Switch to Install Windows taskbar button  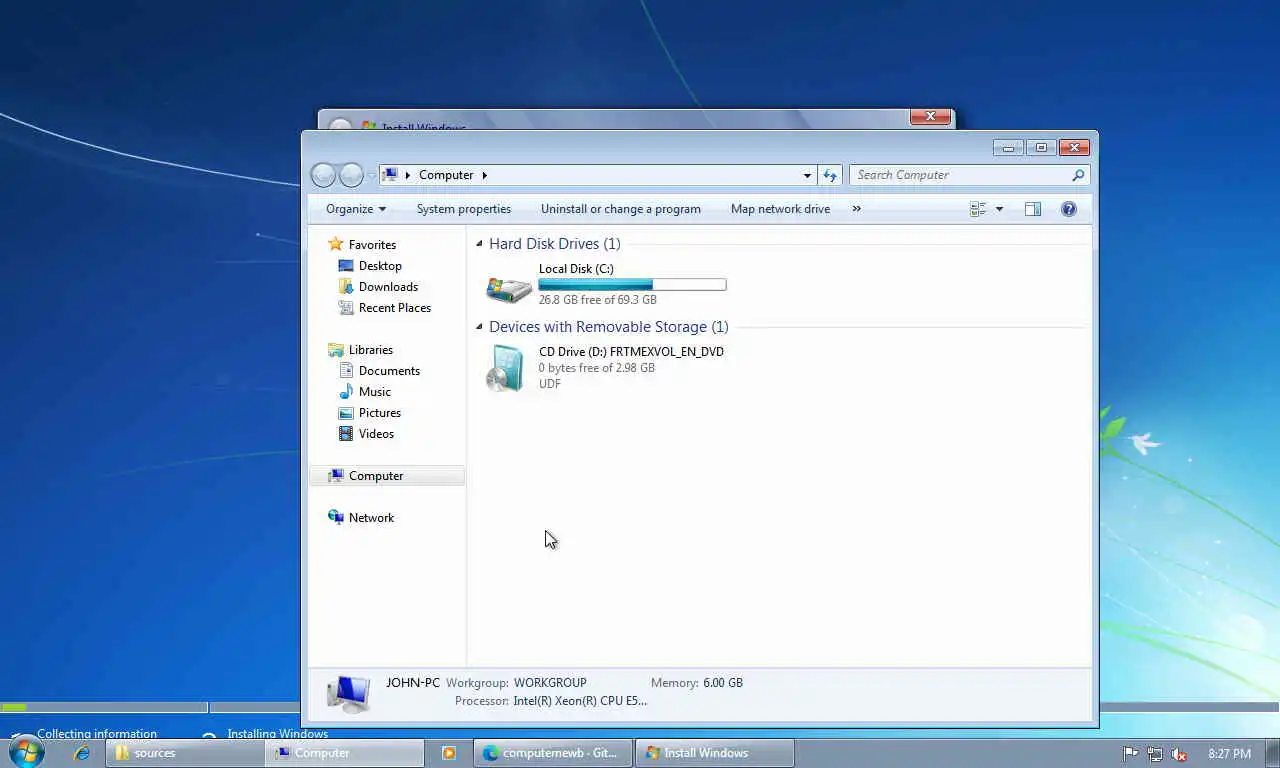pos(714,753)
